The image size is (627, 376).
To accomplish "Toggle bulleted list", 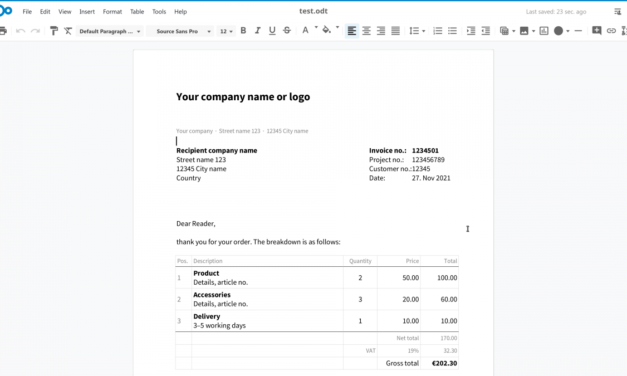I will 452,31.
